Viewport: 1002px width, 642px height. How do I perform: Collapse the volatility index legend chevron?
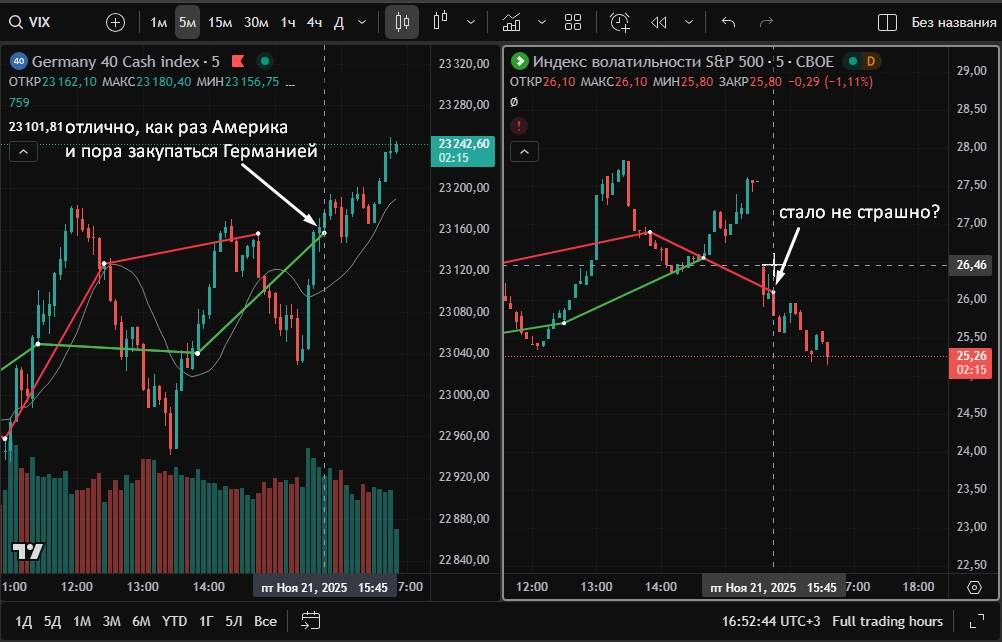pos(524,151)
